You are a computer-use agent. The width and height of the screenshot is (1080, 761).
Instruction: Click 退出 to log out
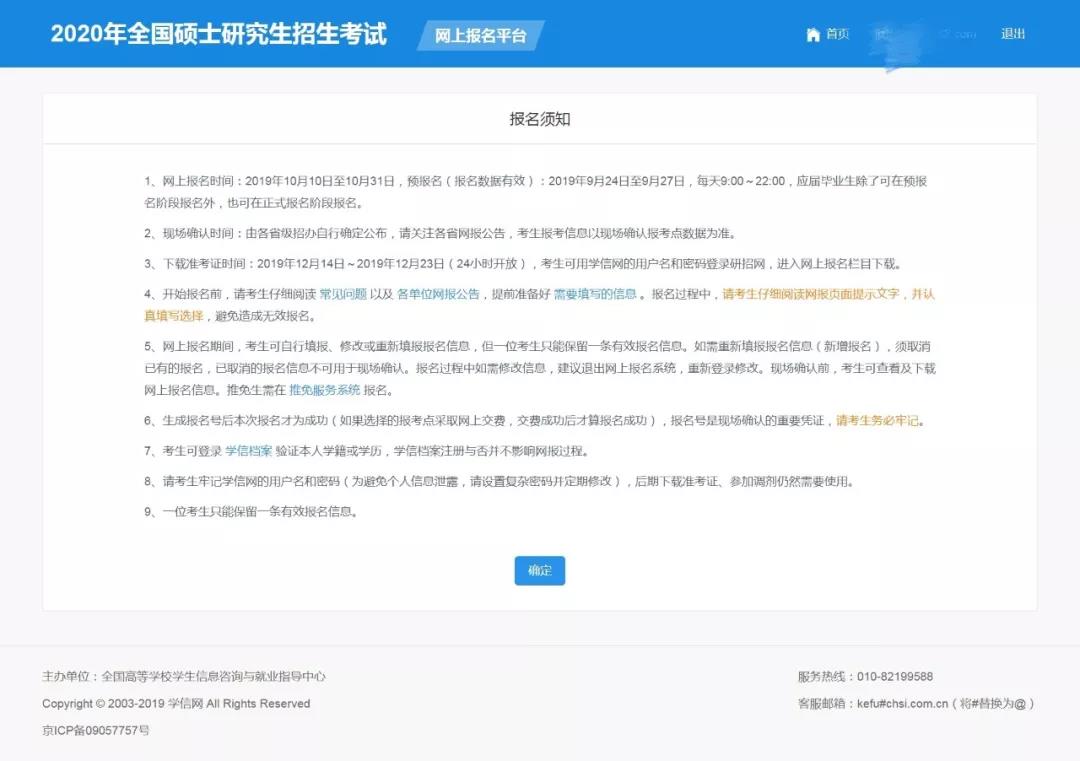(1013, 34)
